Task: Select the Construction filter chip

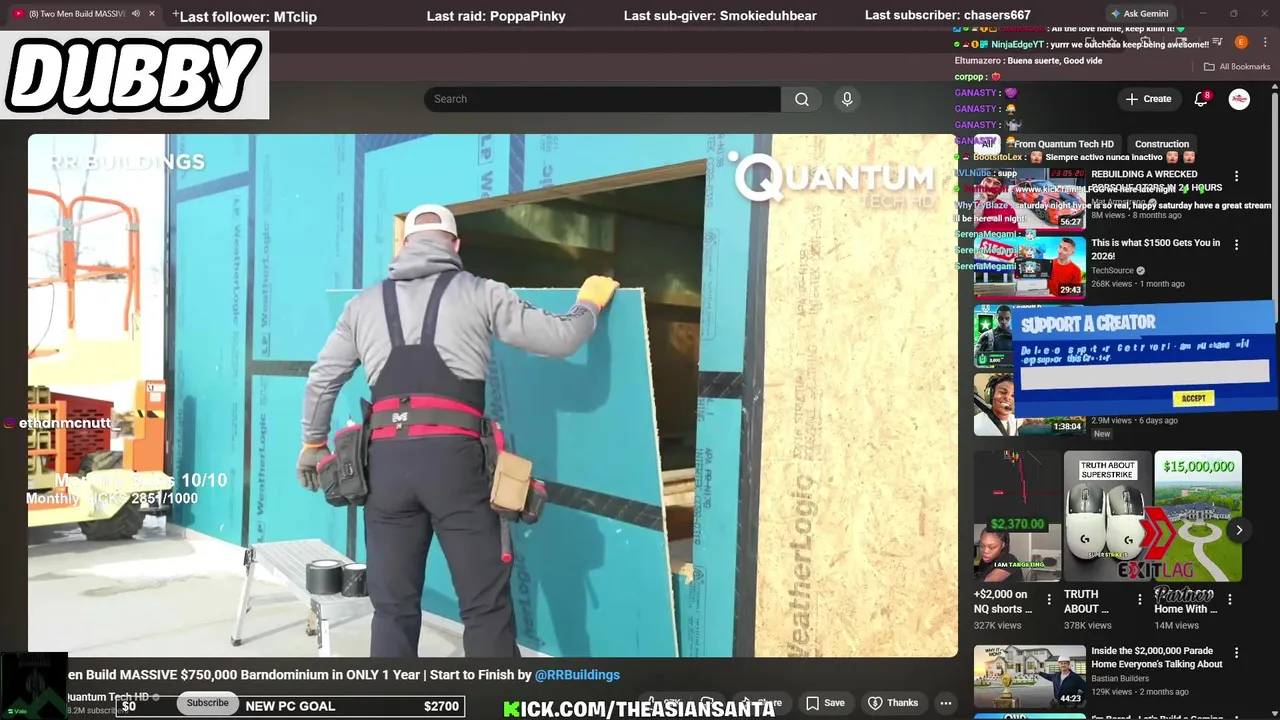Action: click(1162, 144)
